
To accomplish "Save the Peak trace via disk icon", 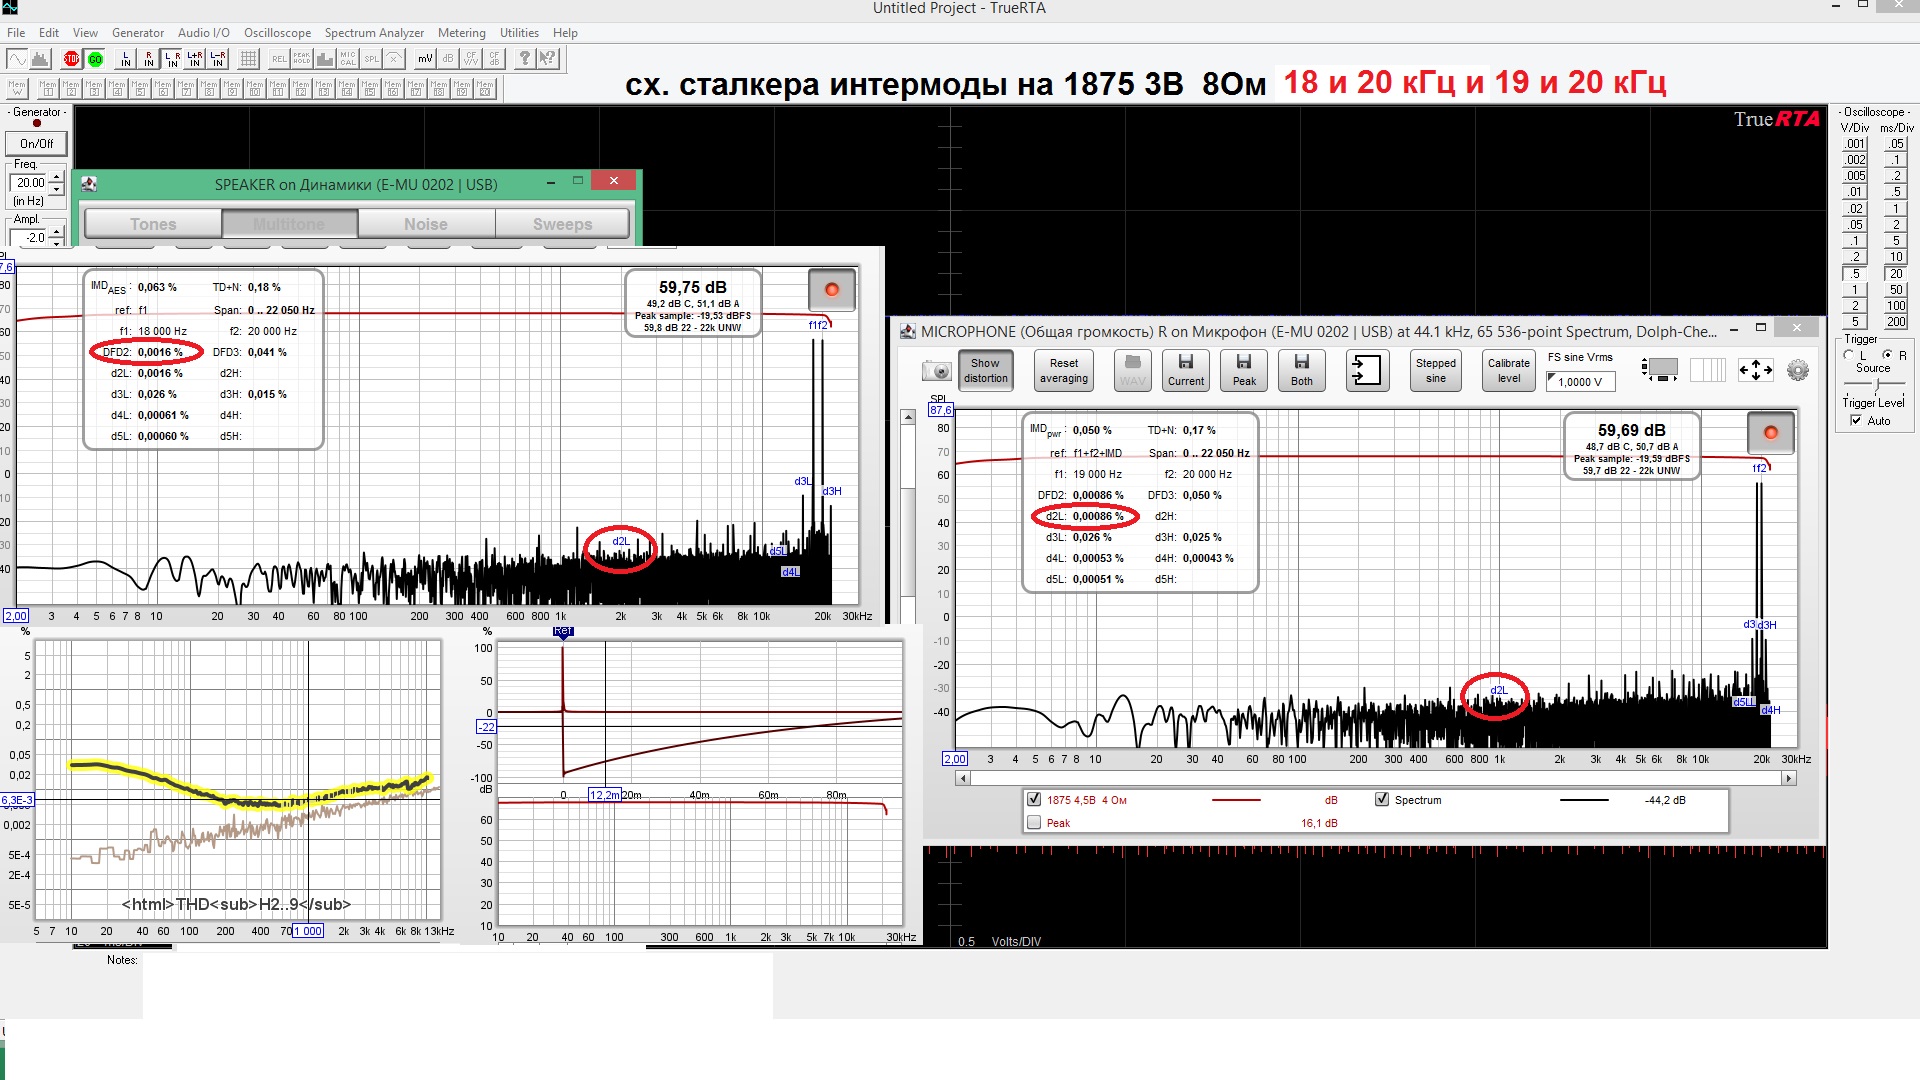I will [1244, 370].
